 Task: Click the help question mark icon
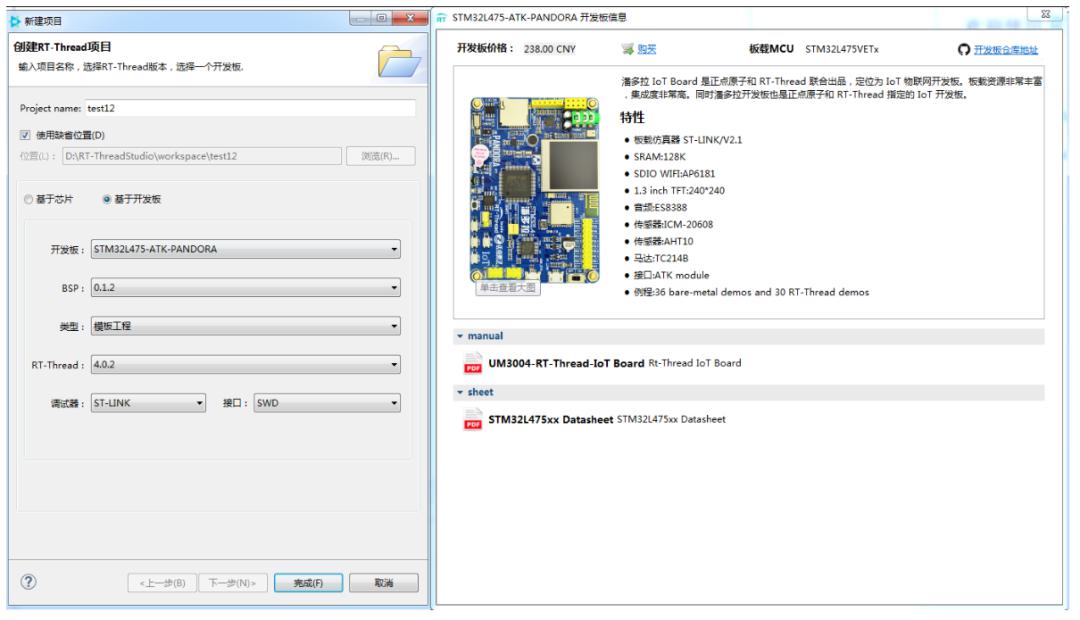(x=28, y=582)
